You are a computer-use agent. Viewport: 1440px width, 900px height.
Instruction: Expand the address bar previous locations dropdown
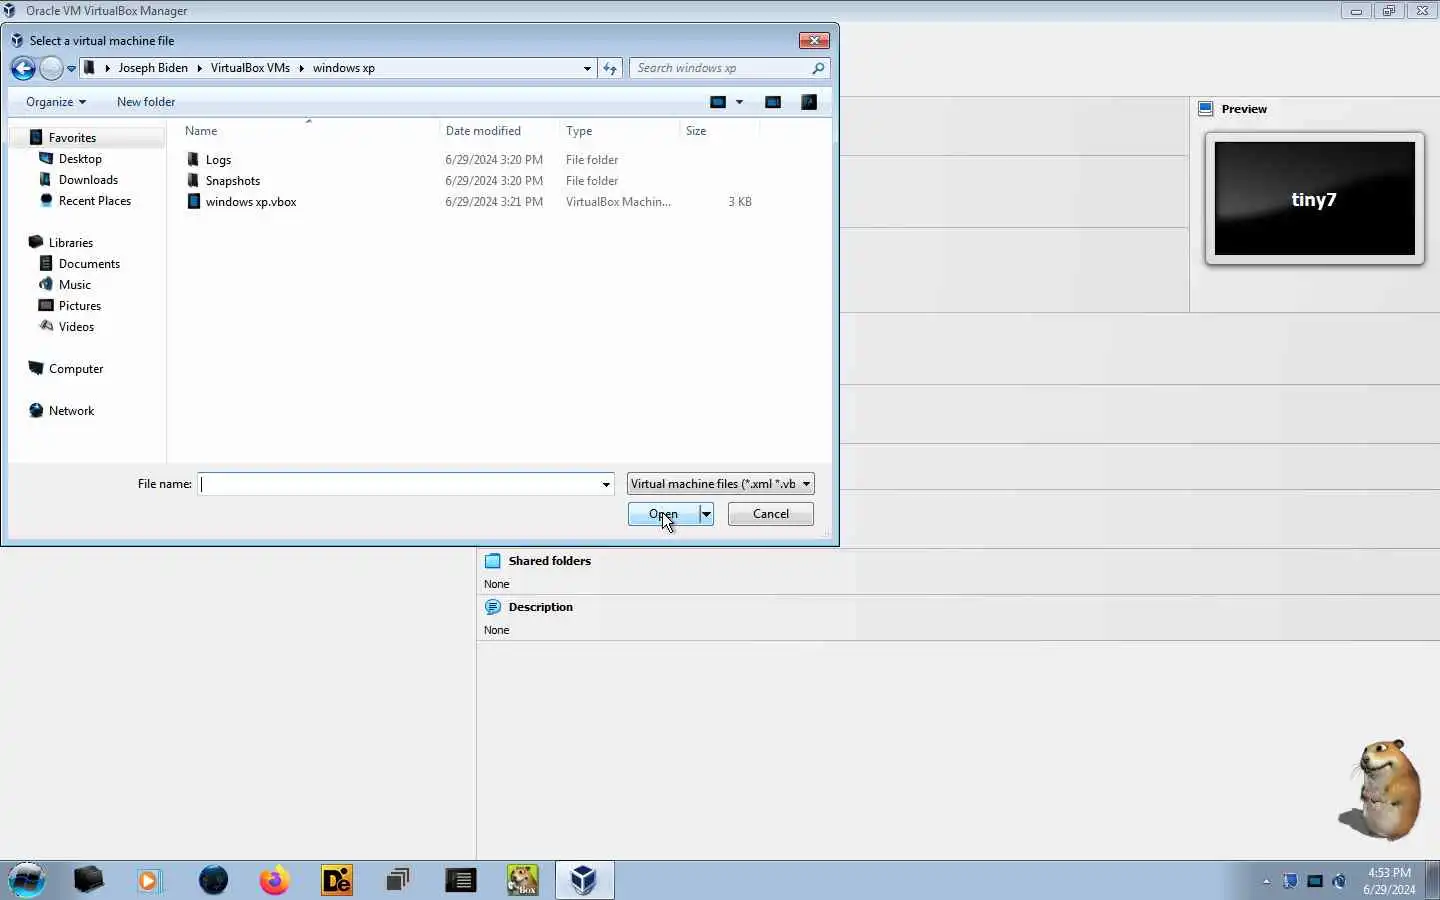(587, 68)
